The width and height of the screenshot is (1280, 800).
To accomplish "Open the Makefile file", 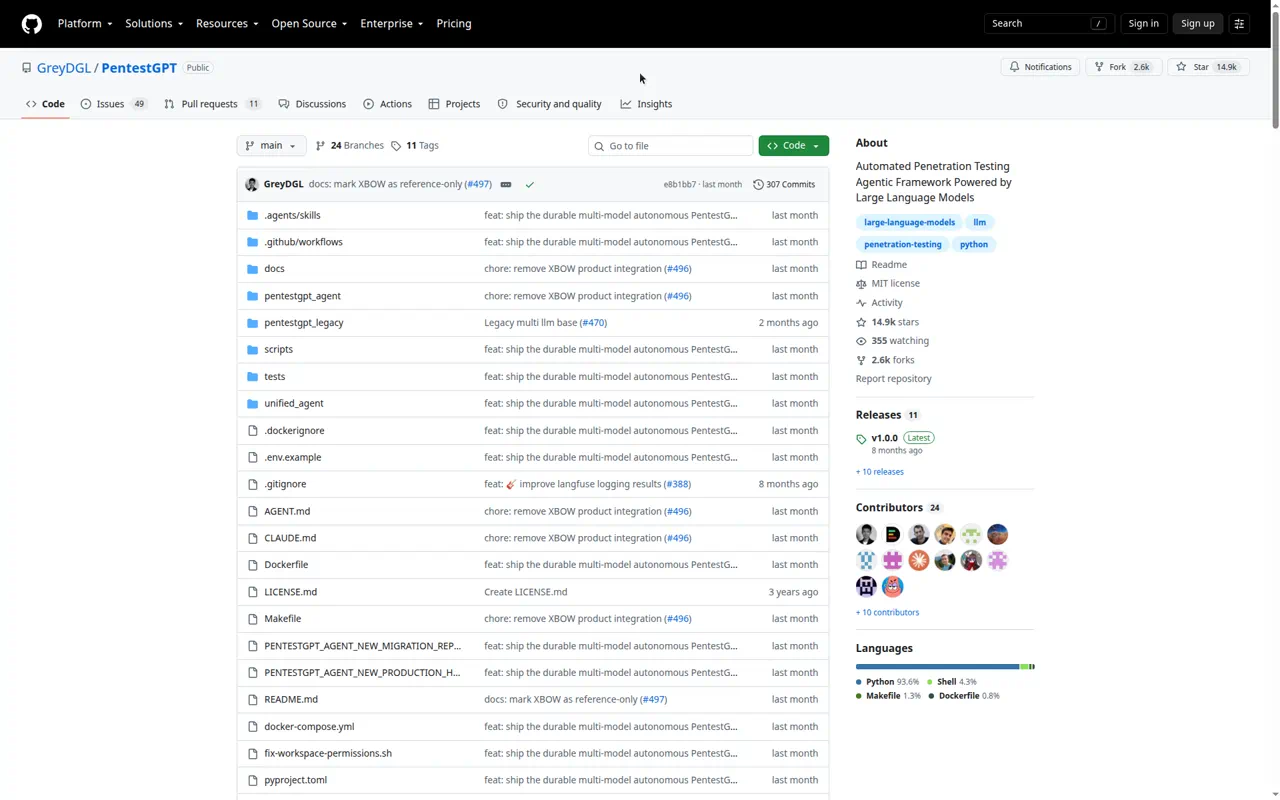I will click(x=282, y=619).
